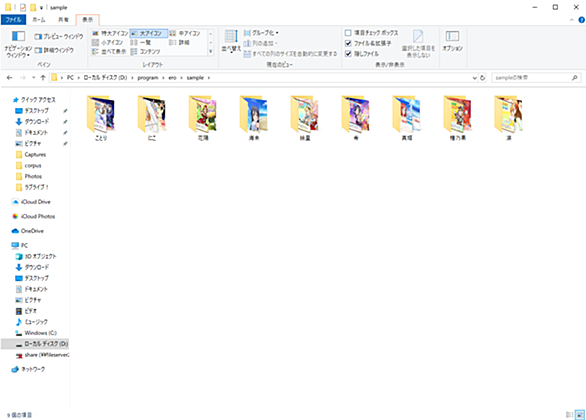Open address bar history dropdown

tap(474, 78)
